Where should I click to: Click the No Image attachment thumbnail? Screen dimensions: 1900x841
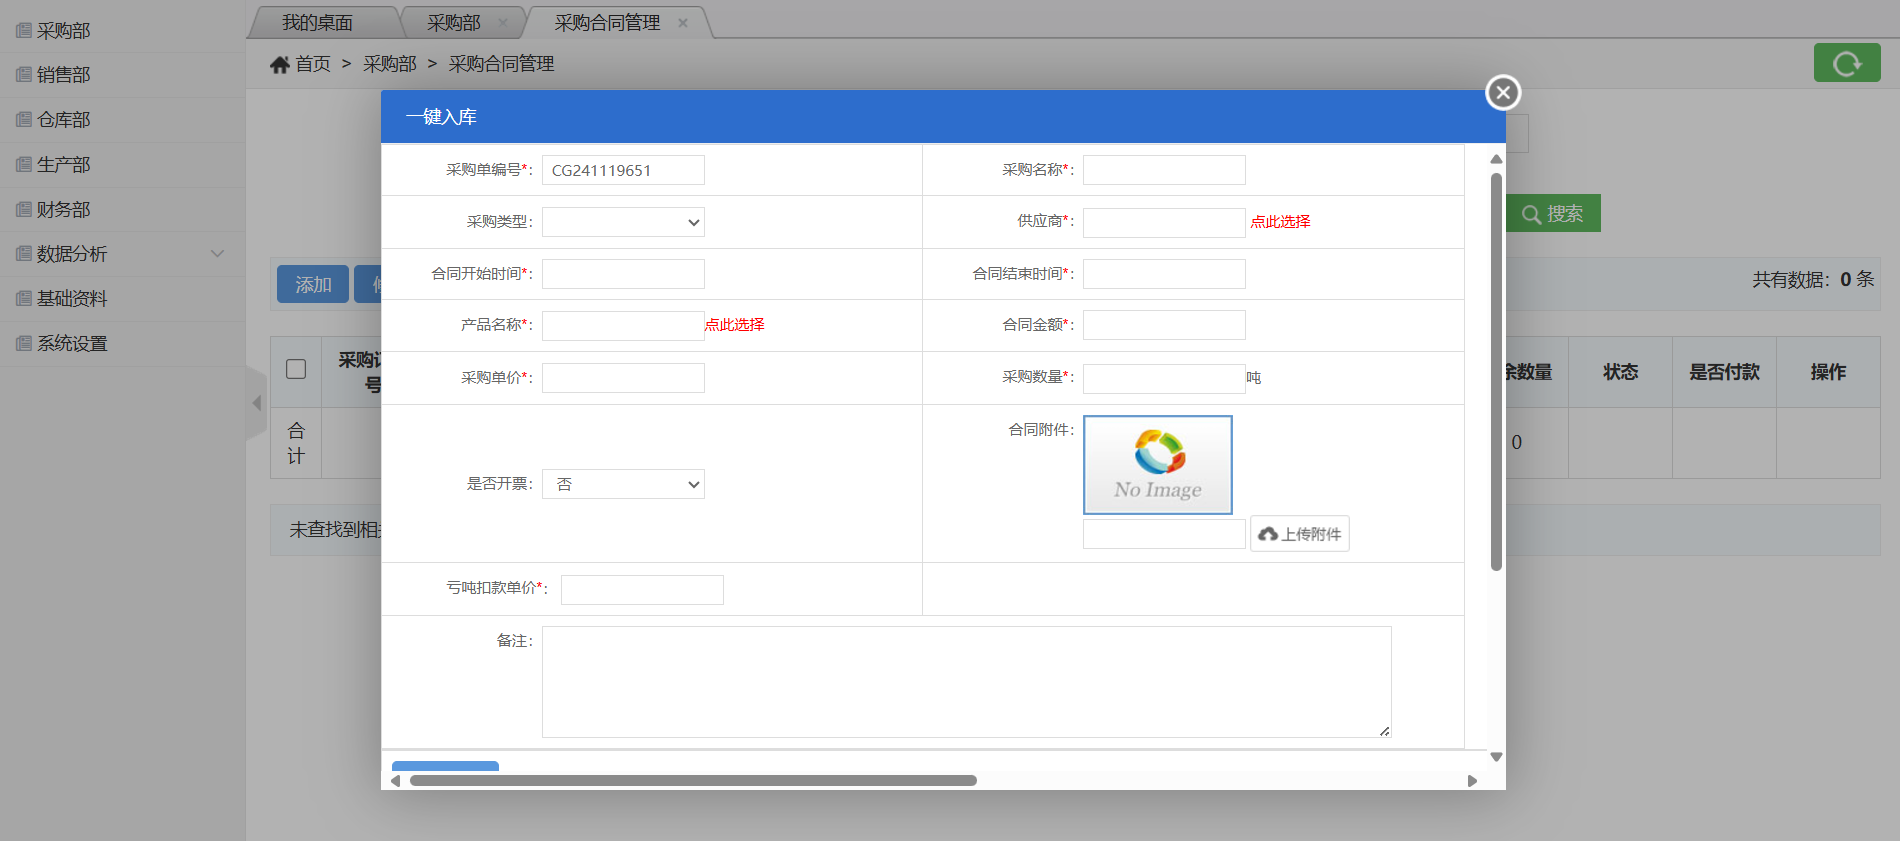pos(1157,465)
